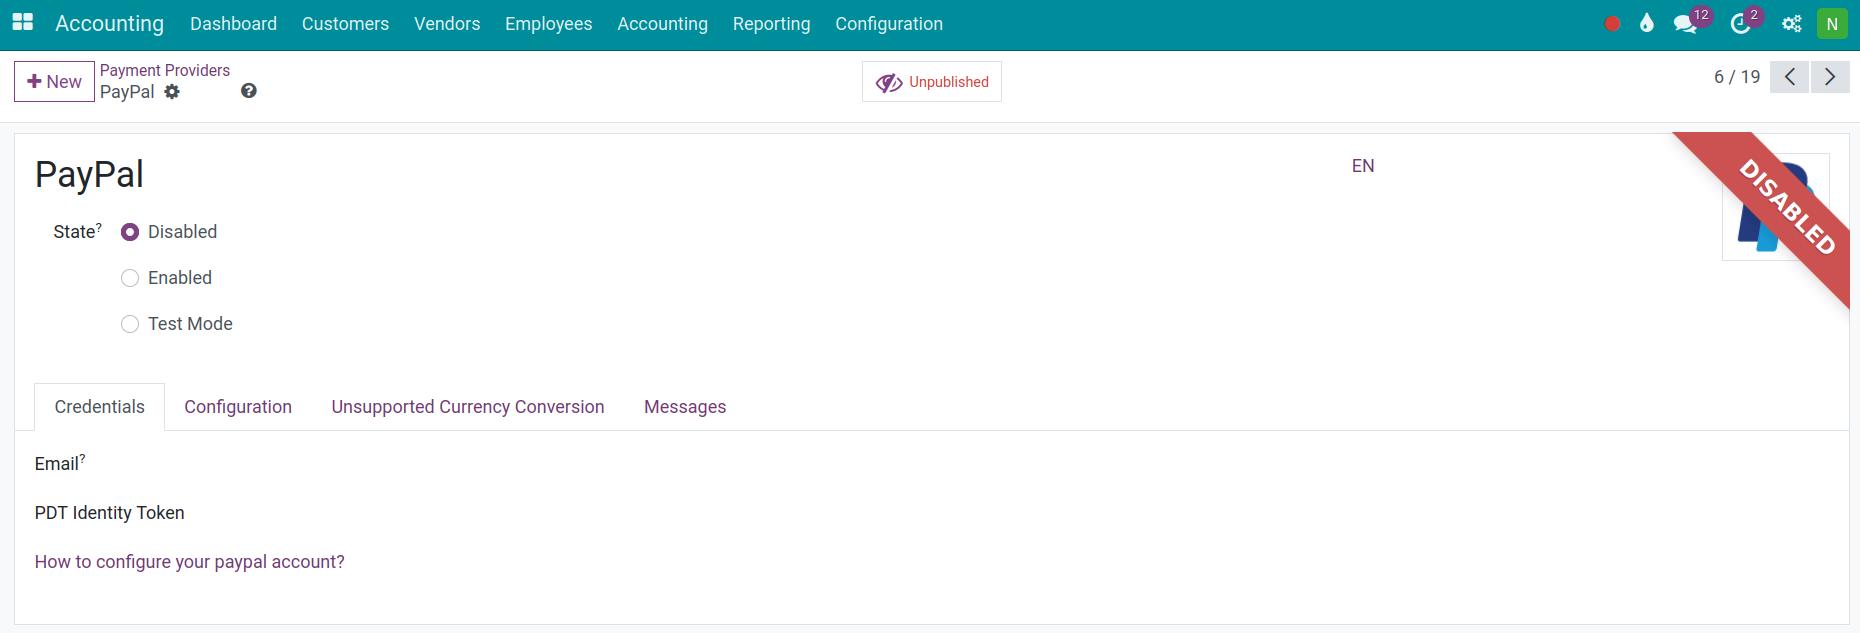Click the New button
The image size is (1860, 633).
(54, 82)
